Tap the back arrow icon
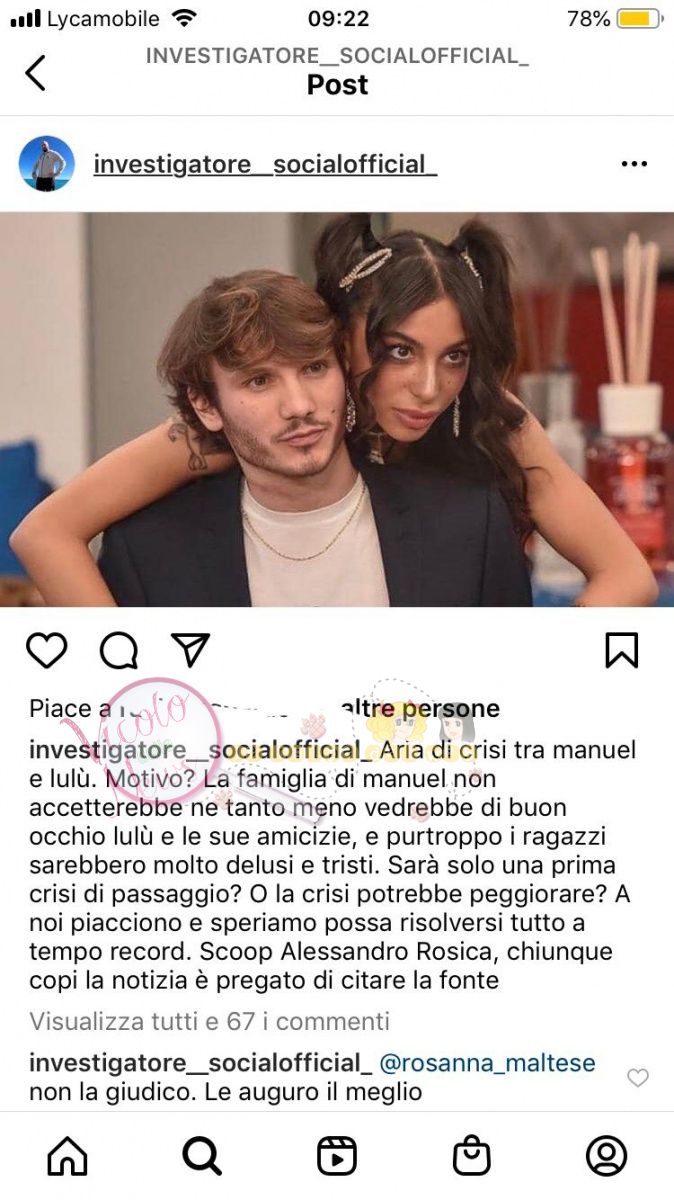 pyautogui.click(x=35, y=72)
